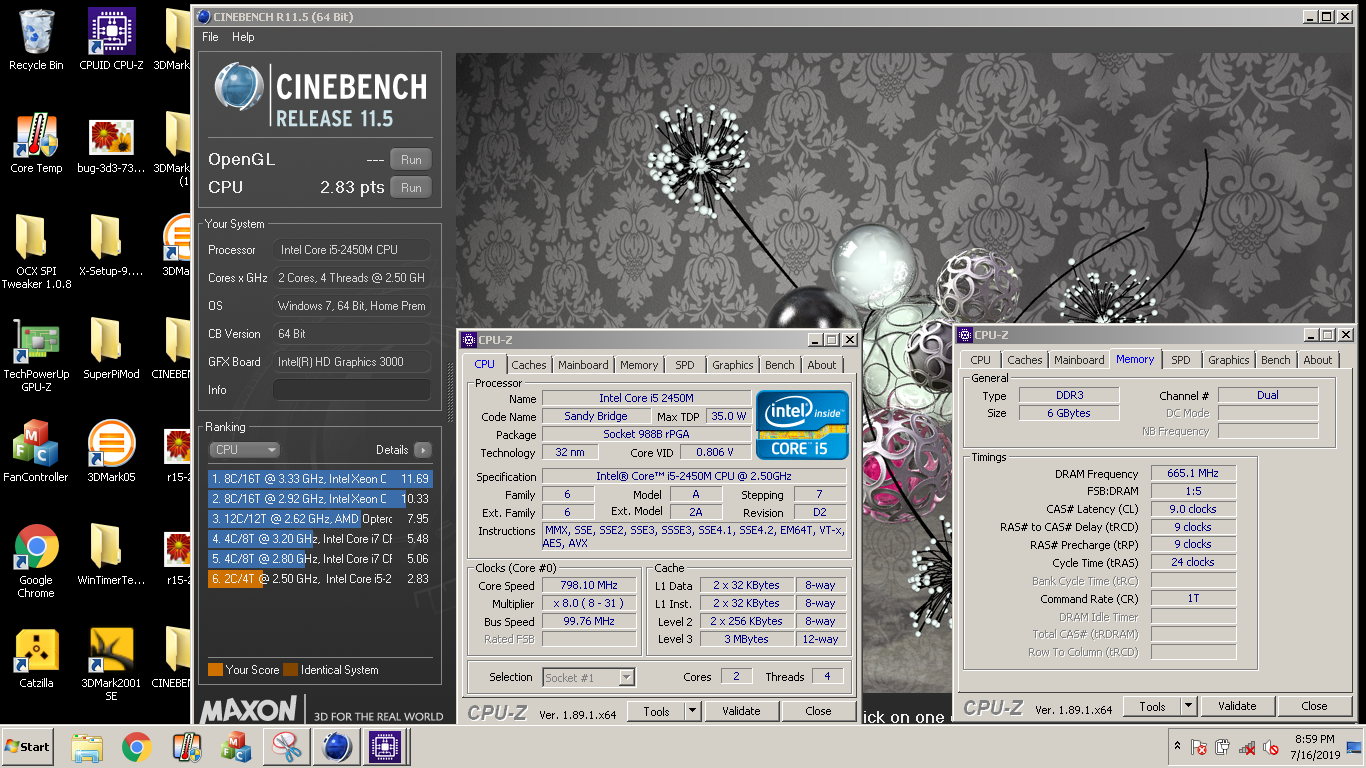Viewport: 1366px width, 768px height.
Task: Open SPD tab in CPU-Z CPU window
Action: 684,365
